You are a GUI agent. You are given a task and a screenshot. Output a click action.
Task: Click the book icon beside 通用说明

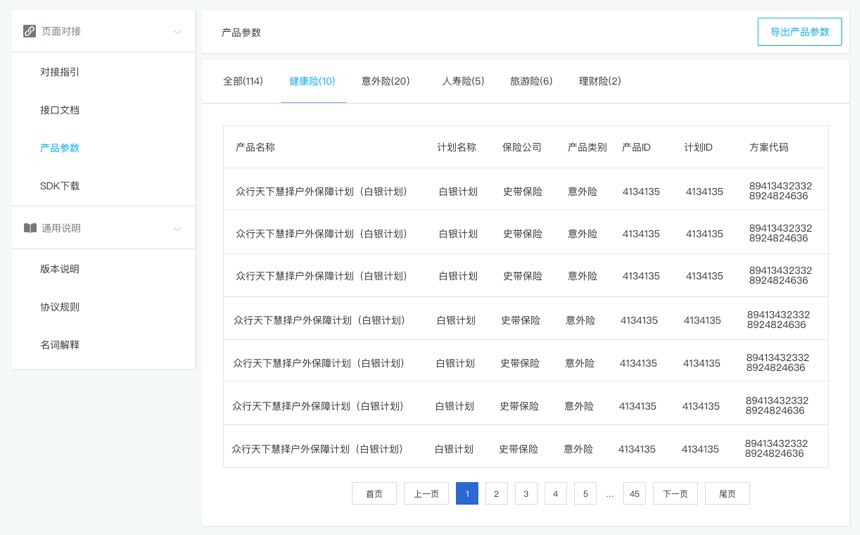[29, 228]
